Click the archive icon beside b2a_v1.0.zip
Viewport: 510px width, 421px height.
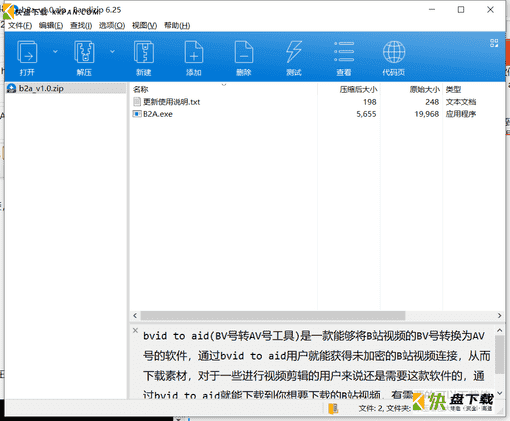(x=12, y=89)
